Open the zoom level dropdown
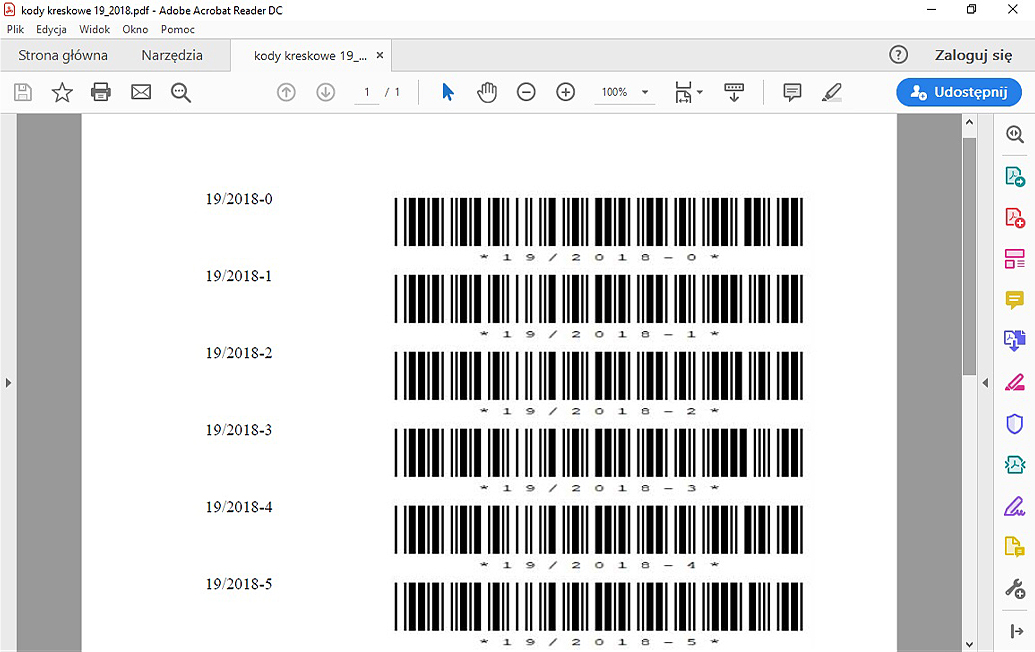Image resolution: width=1035 pixels, height=652 pixels. (645, 92)
